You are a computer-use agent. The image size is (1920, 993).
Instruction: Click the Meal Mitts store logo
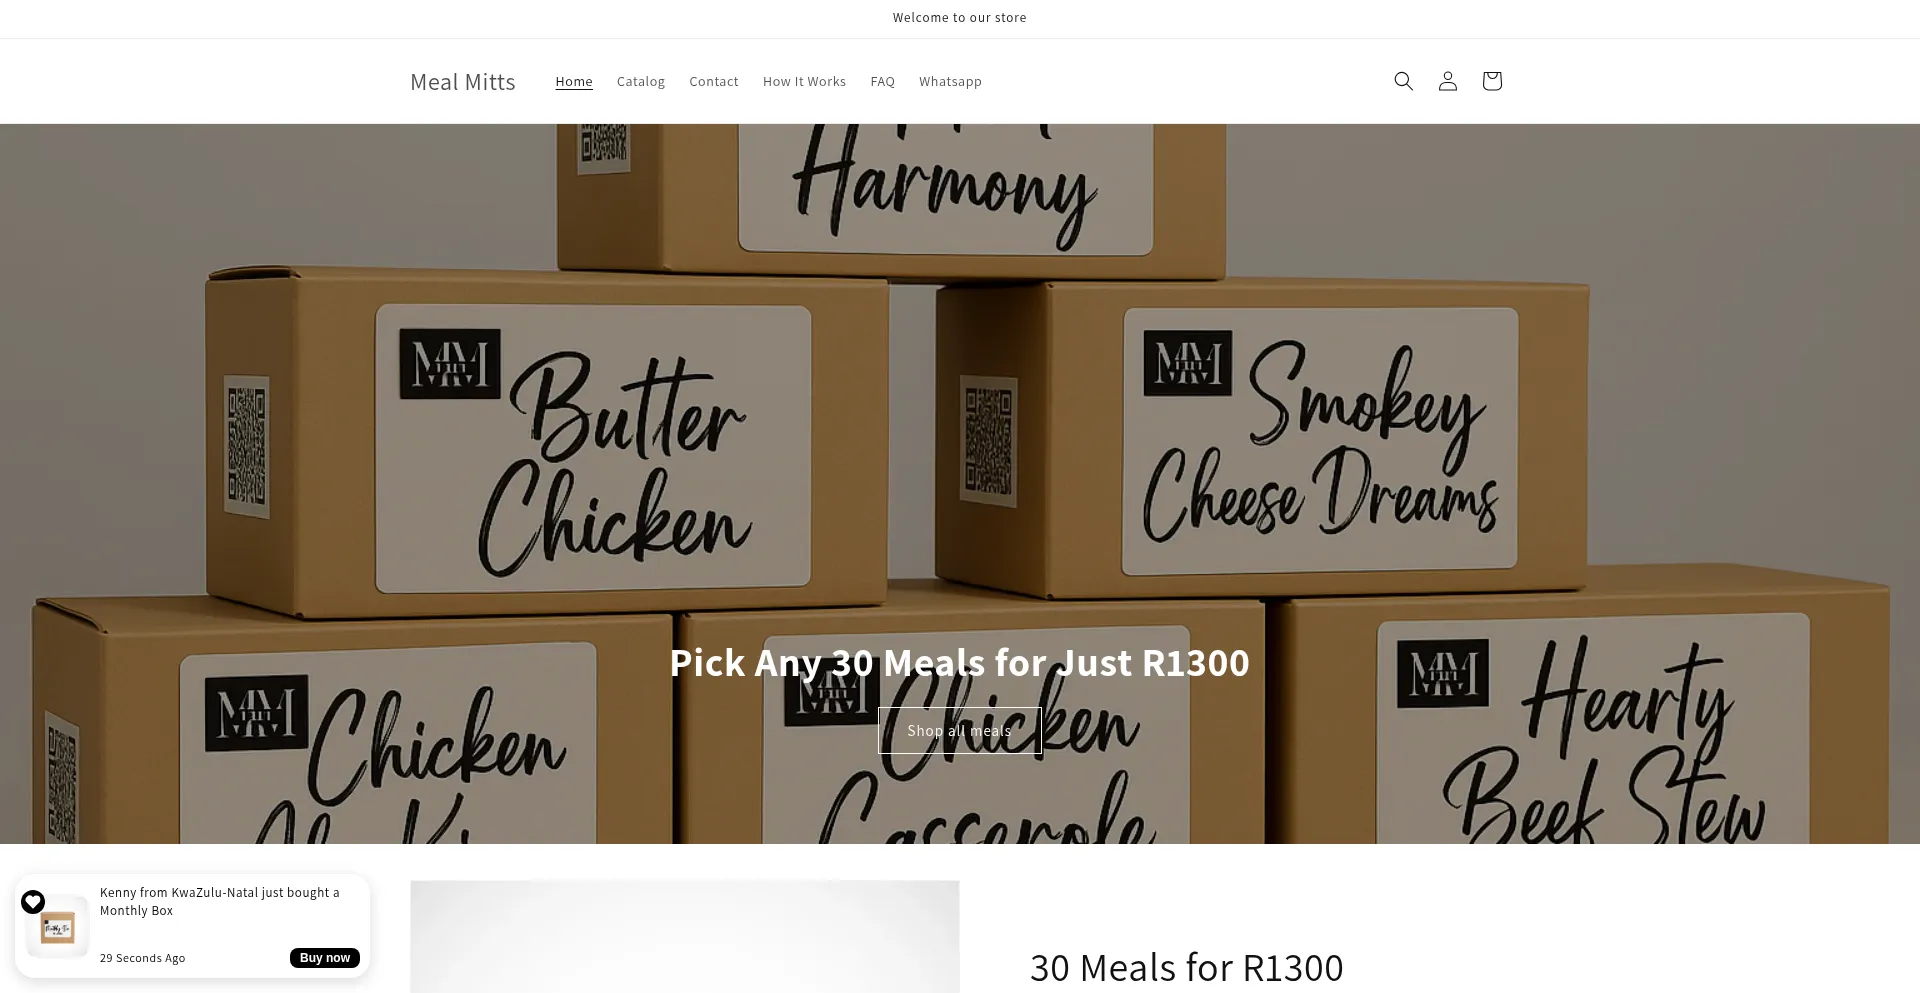462,82
